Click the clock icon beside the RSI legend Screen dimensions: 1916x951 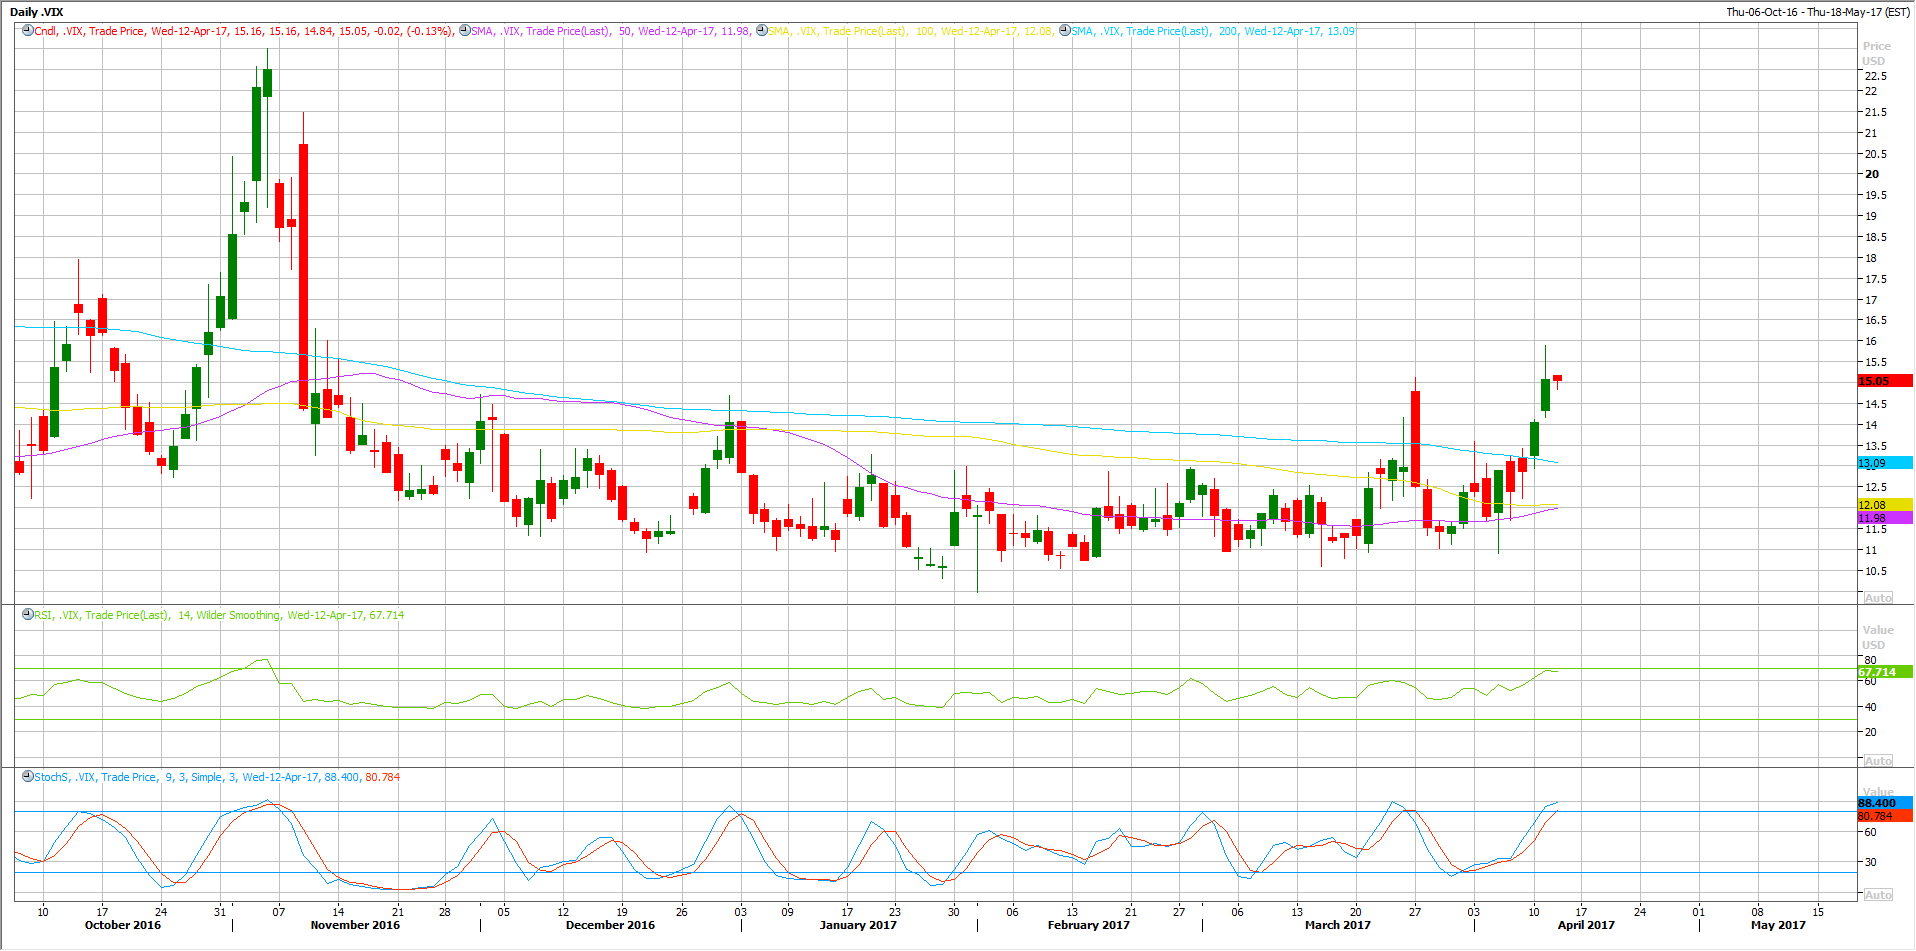[x=28, y=615]
